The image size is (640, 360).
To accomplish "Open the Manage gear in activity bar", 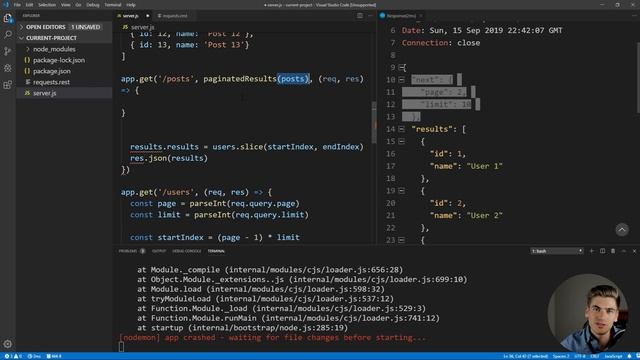I will (x=8, y=344).
